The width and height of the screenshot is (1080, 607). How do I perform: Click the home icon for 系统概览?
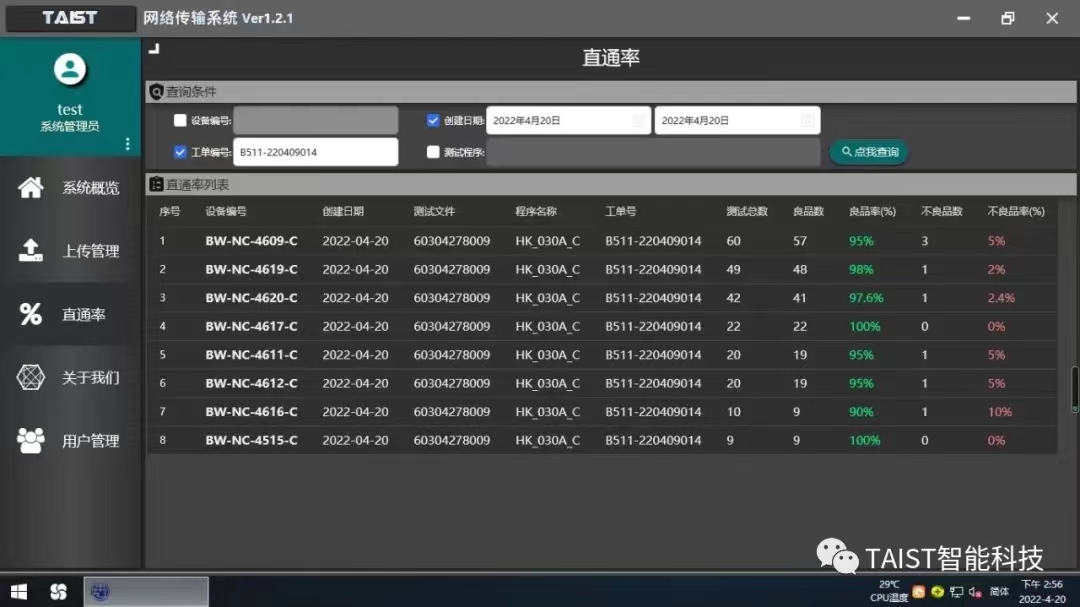(x=30, y=187)
